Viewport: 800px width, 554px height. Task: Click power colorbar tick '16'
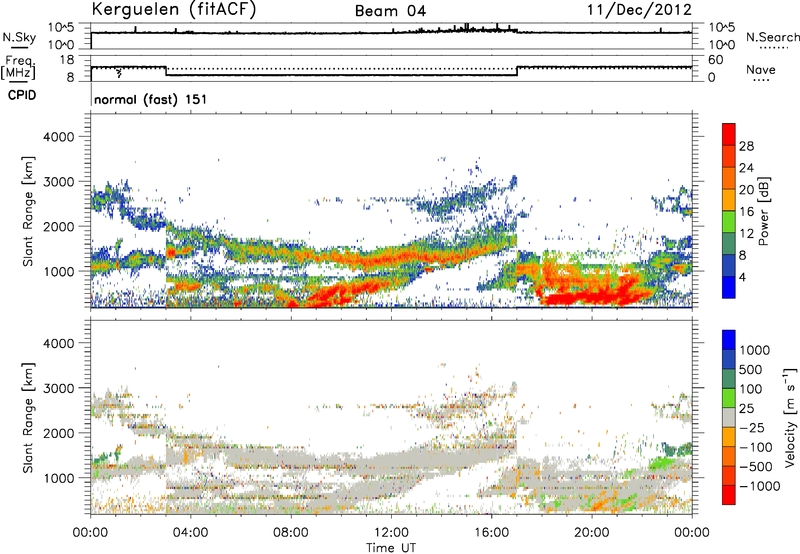[746, 212]
